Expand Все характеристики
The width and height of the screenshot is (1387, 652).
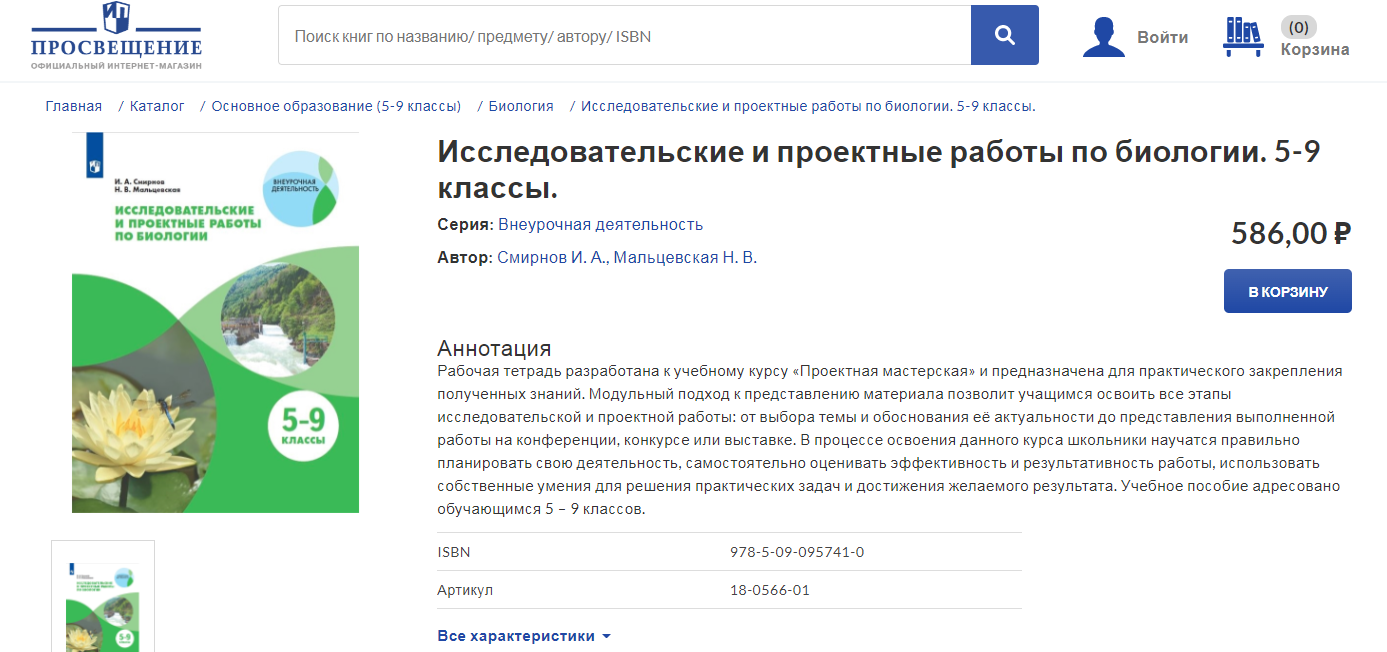click(x=524, y=636)
